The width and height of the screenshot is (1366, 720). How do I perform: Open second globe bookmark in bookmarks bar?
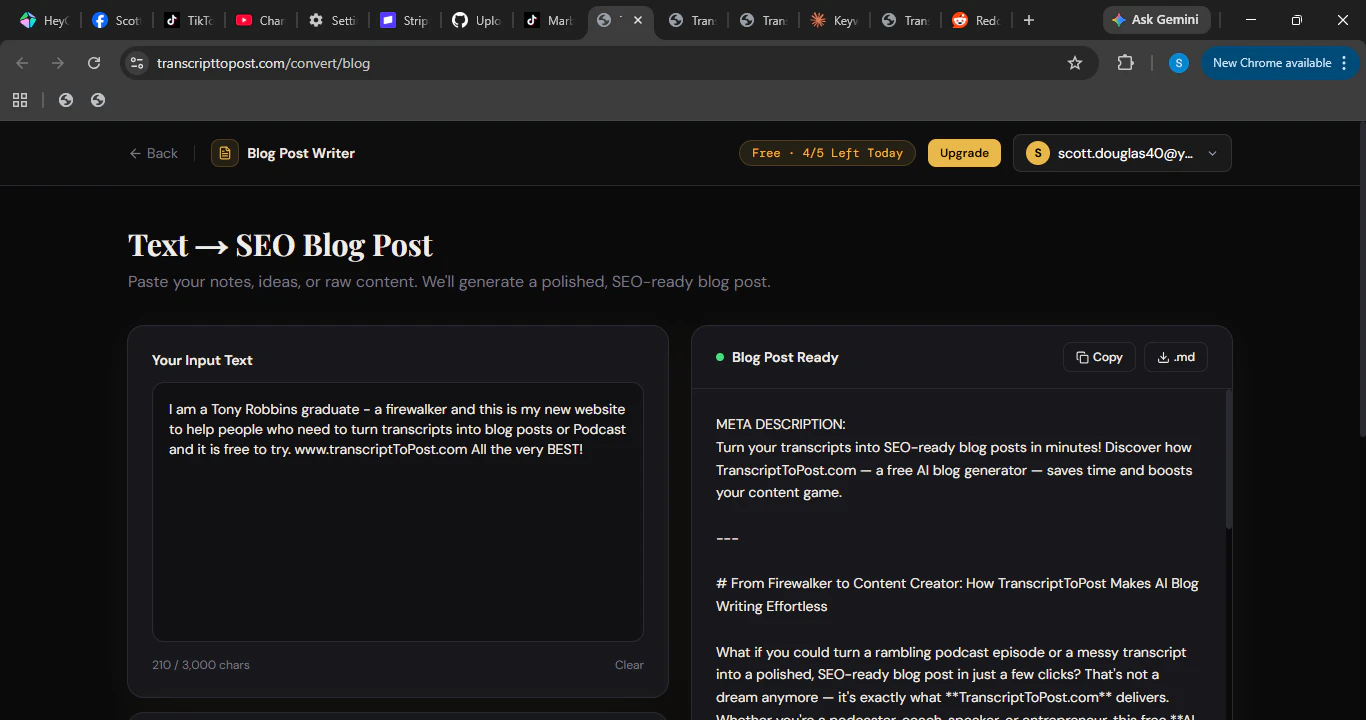coord(98,100)
